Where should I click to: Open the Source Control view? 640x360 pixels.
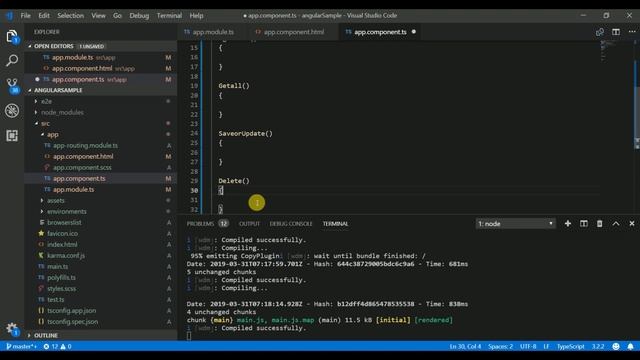click(x=12, y=85)
